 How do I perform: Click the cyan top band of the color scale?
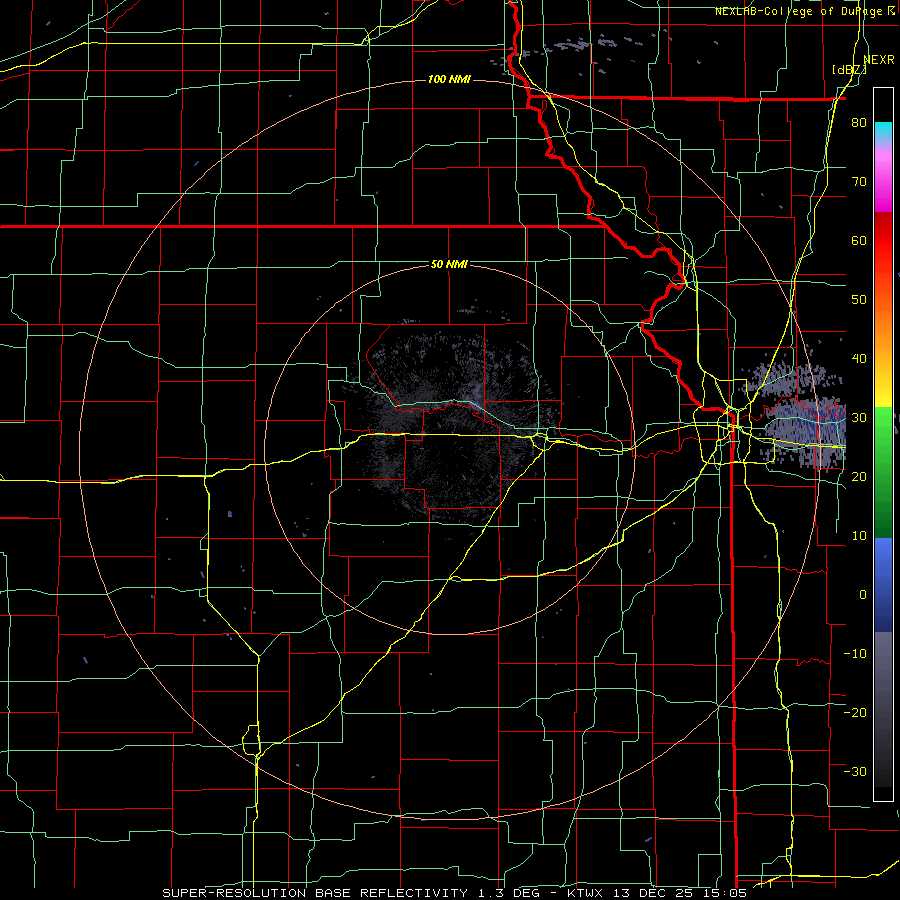883,131
